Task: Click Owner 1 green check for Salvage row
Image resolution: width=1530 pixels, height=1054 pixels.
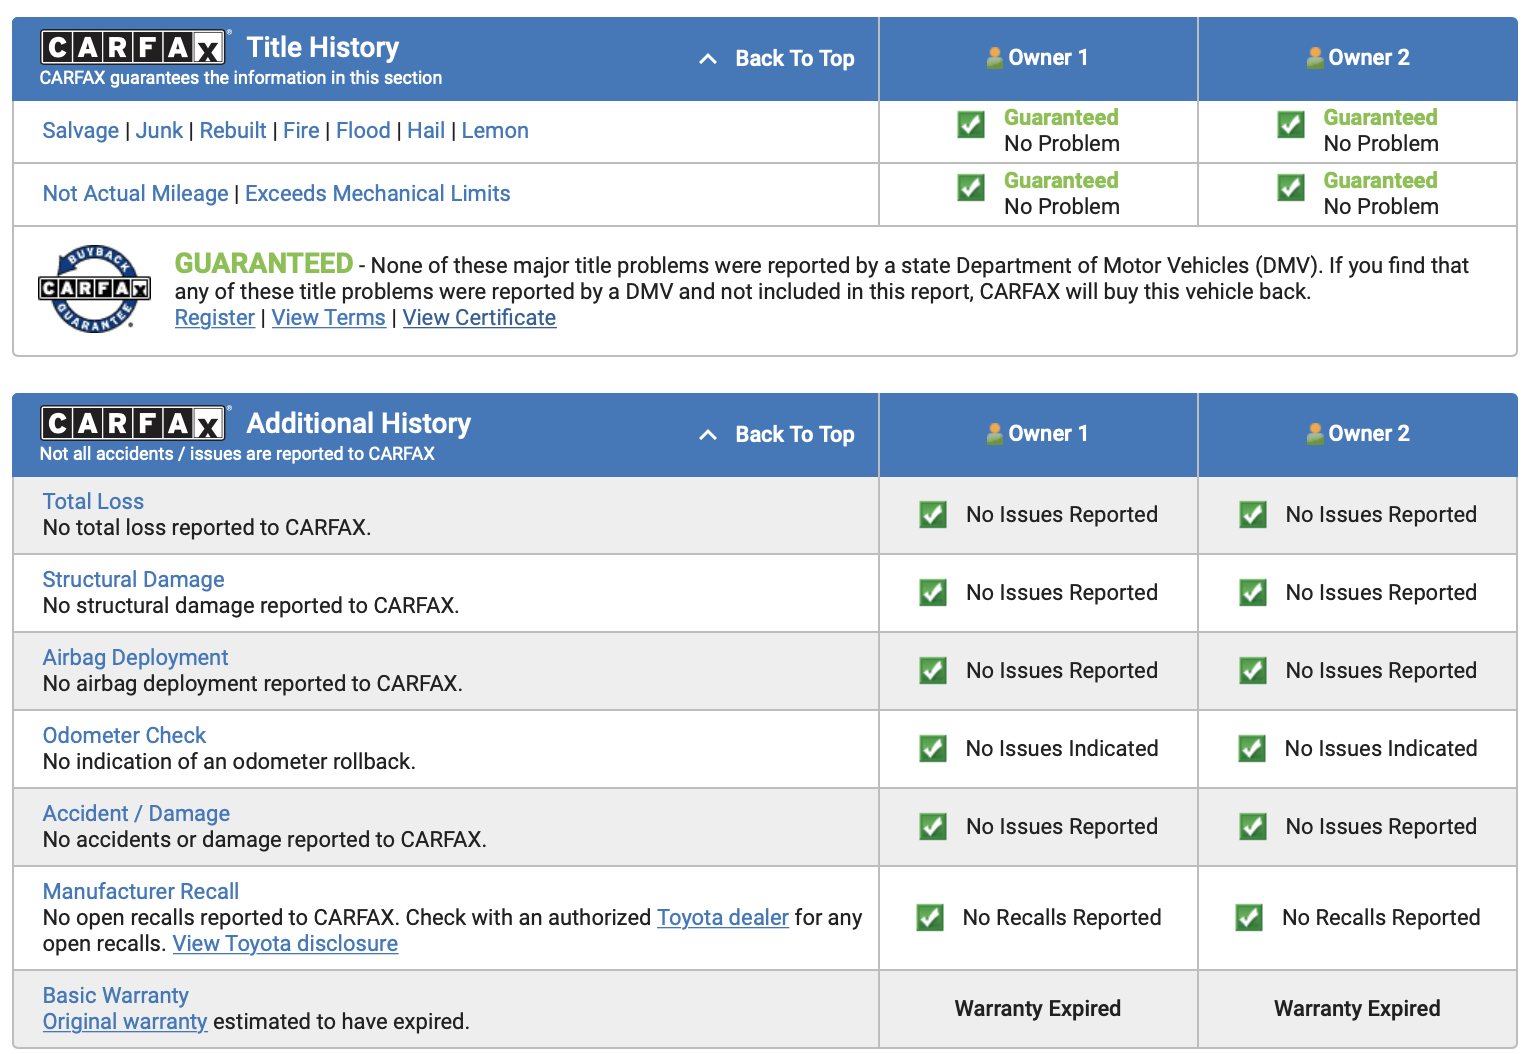Action: point(971,125)
